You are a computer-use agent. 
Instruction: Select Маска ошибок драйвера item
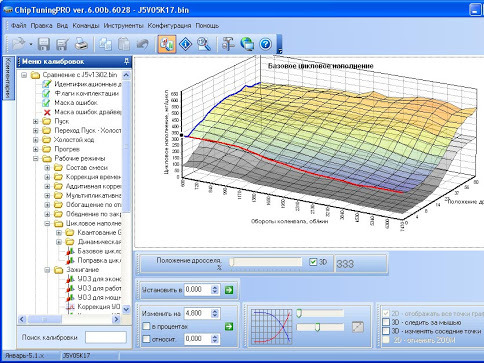click(88, 112)
